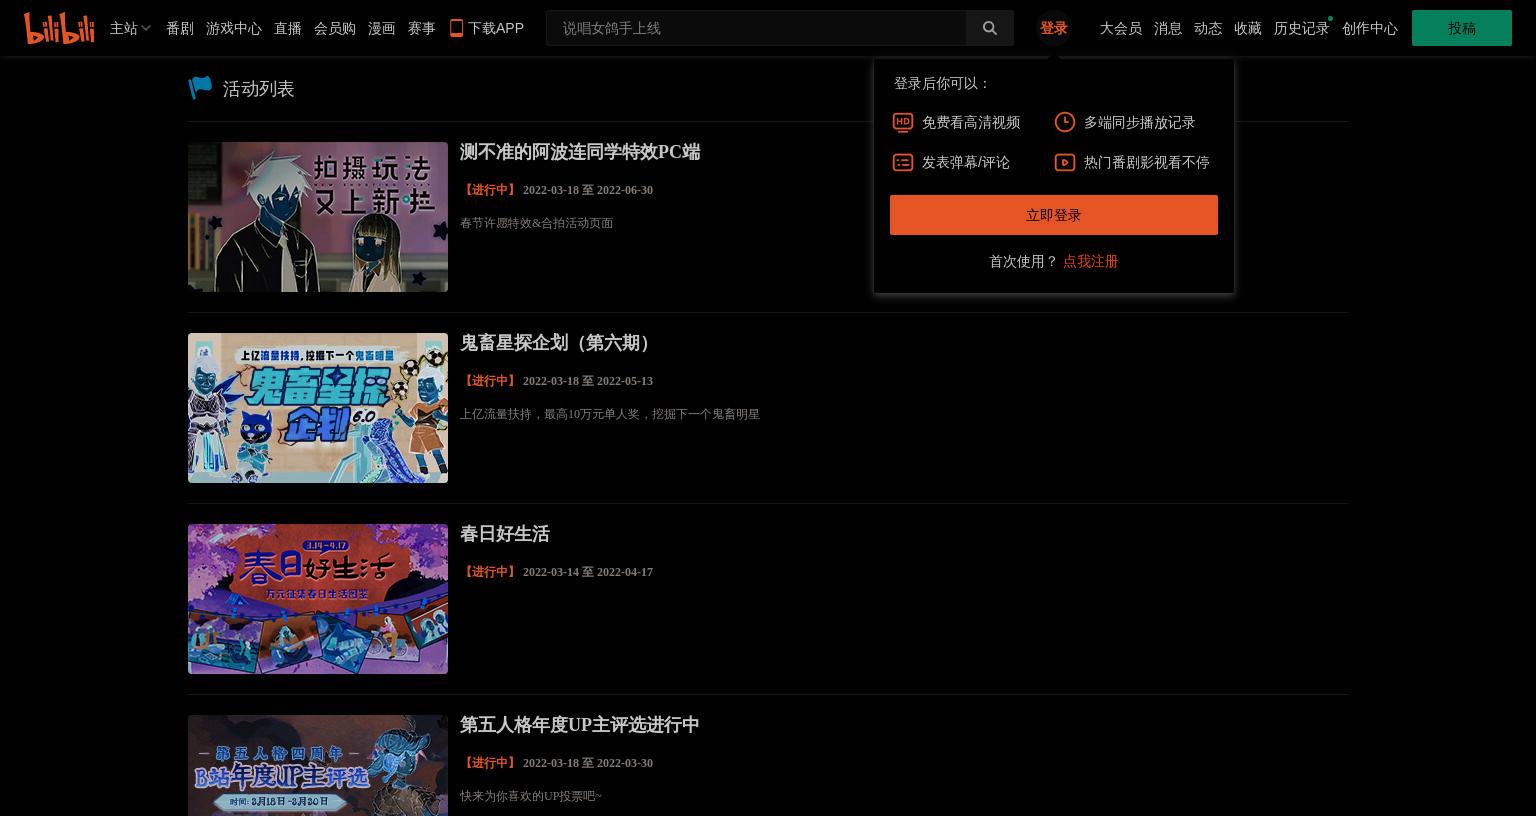Click date 2022-03-14 至 2022-04-17
The image size is (1536, 816).
coord(588,572)
